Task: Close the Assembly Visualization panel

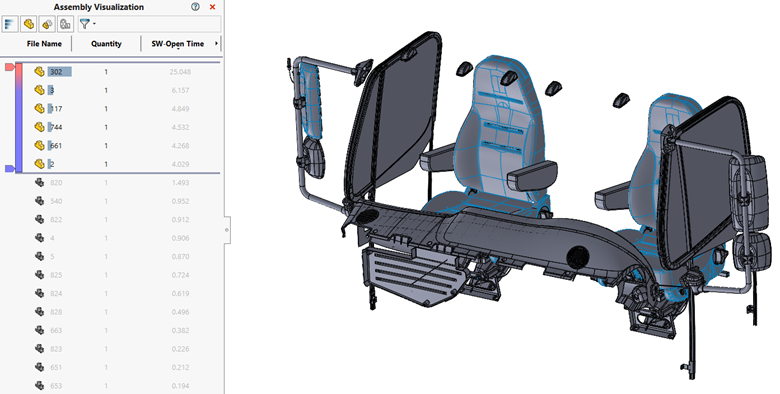Action: tap(212, 7)
